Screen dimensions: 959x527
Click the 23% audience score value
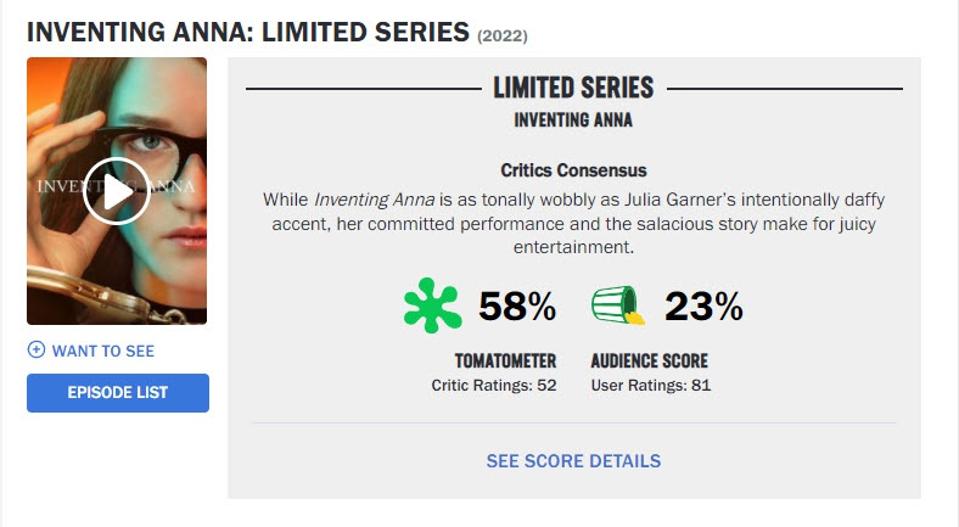tap(703, 307)
